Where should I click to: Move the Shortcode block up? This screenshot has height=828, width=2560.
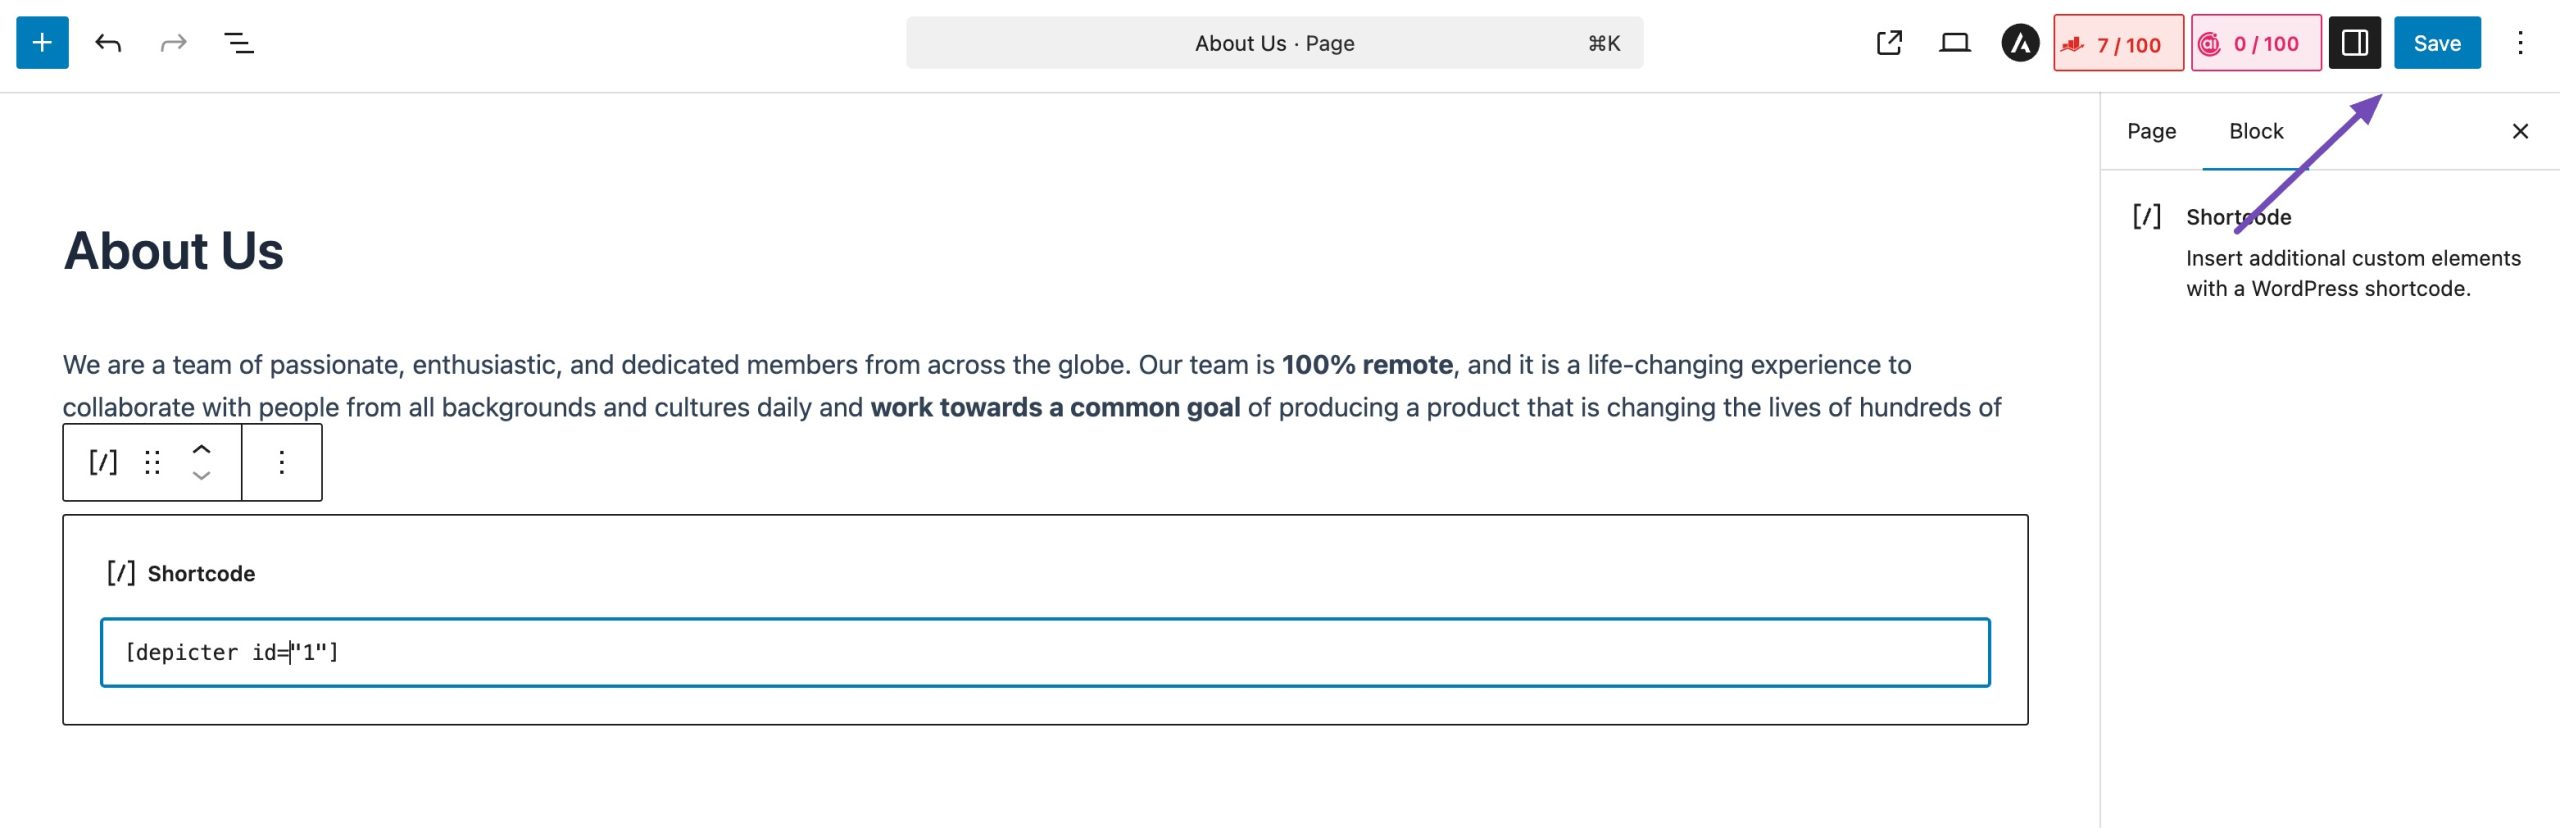click(x=201, y=449)
